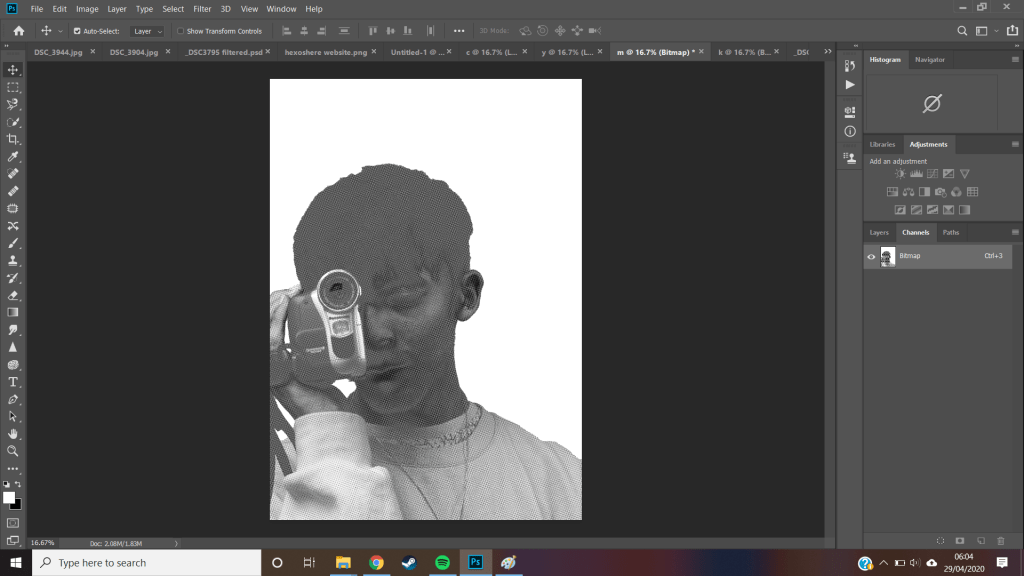Select the Crop tool
Viewport: 1024px width, 576px height.
13,139
